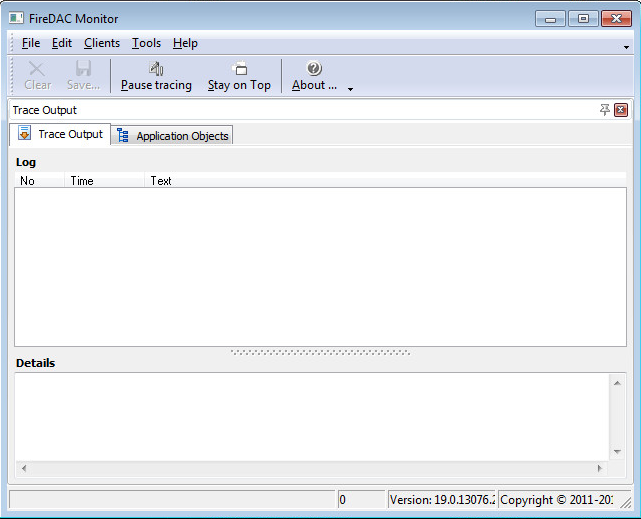The height and width of the screenshot is (519, 641).
Task: Open the Help menu
Action: point(185,43)
